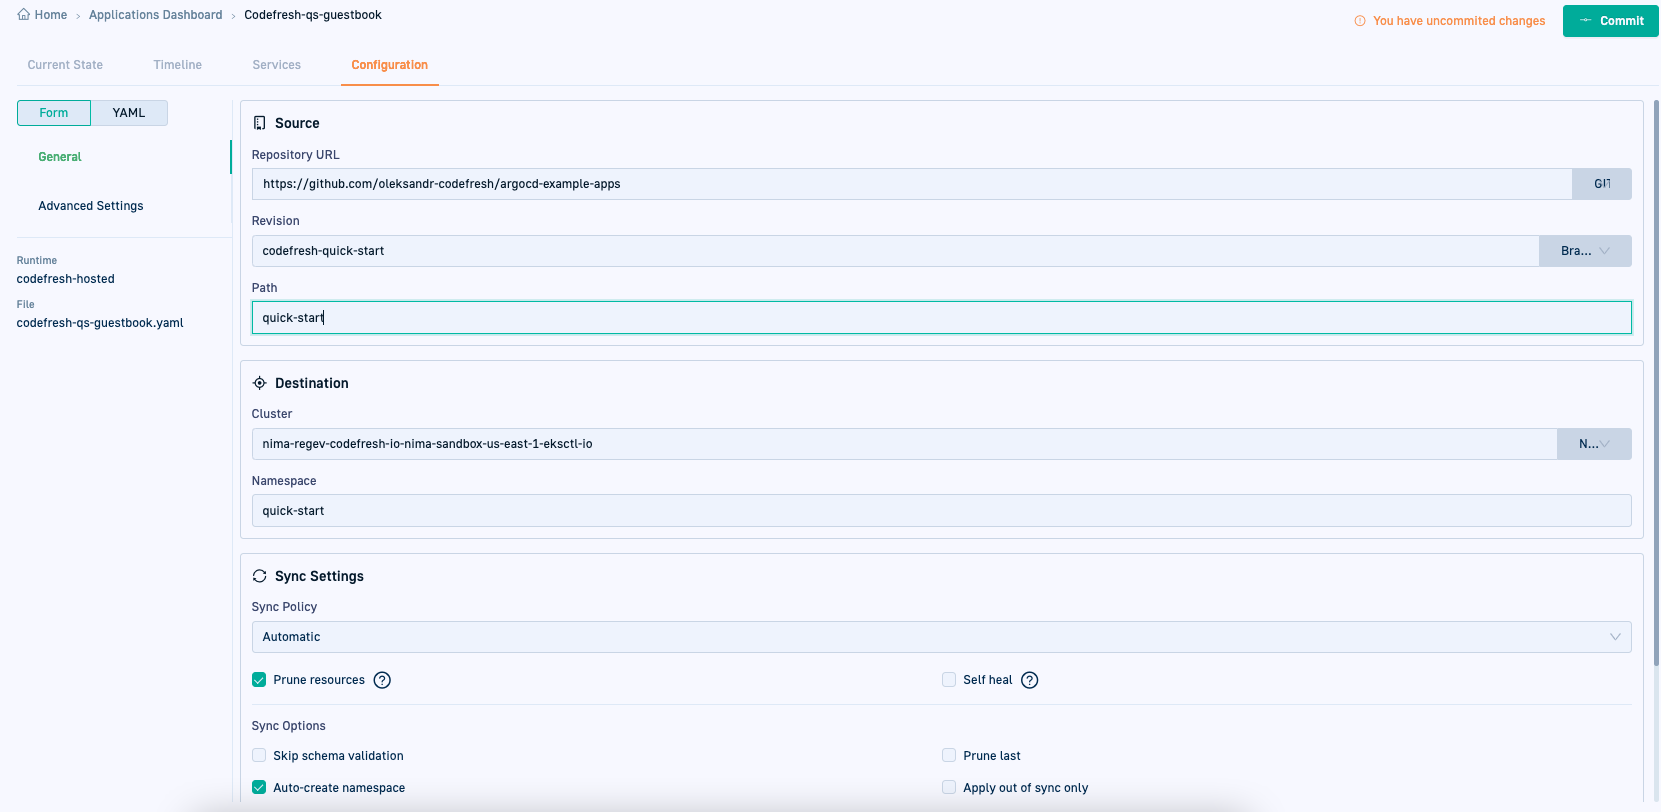Image resolution: width=1661 pixels, height=812 pixels.
Task: Expand the Sync Policy dropdown
Action: 940,637
